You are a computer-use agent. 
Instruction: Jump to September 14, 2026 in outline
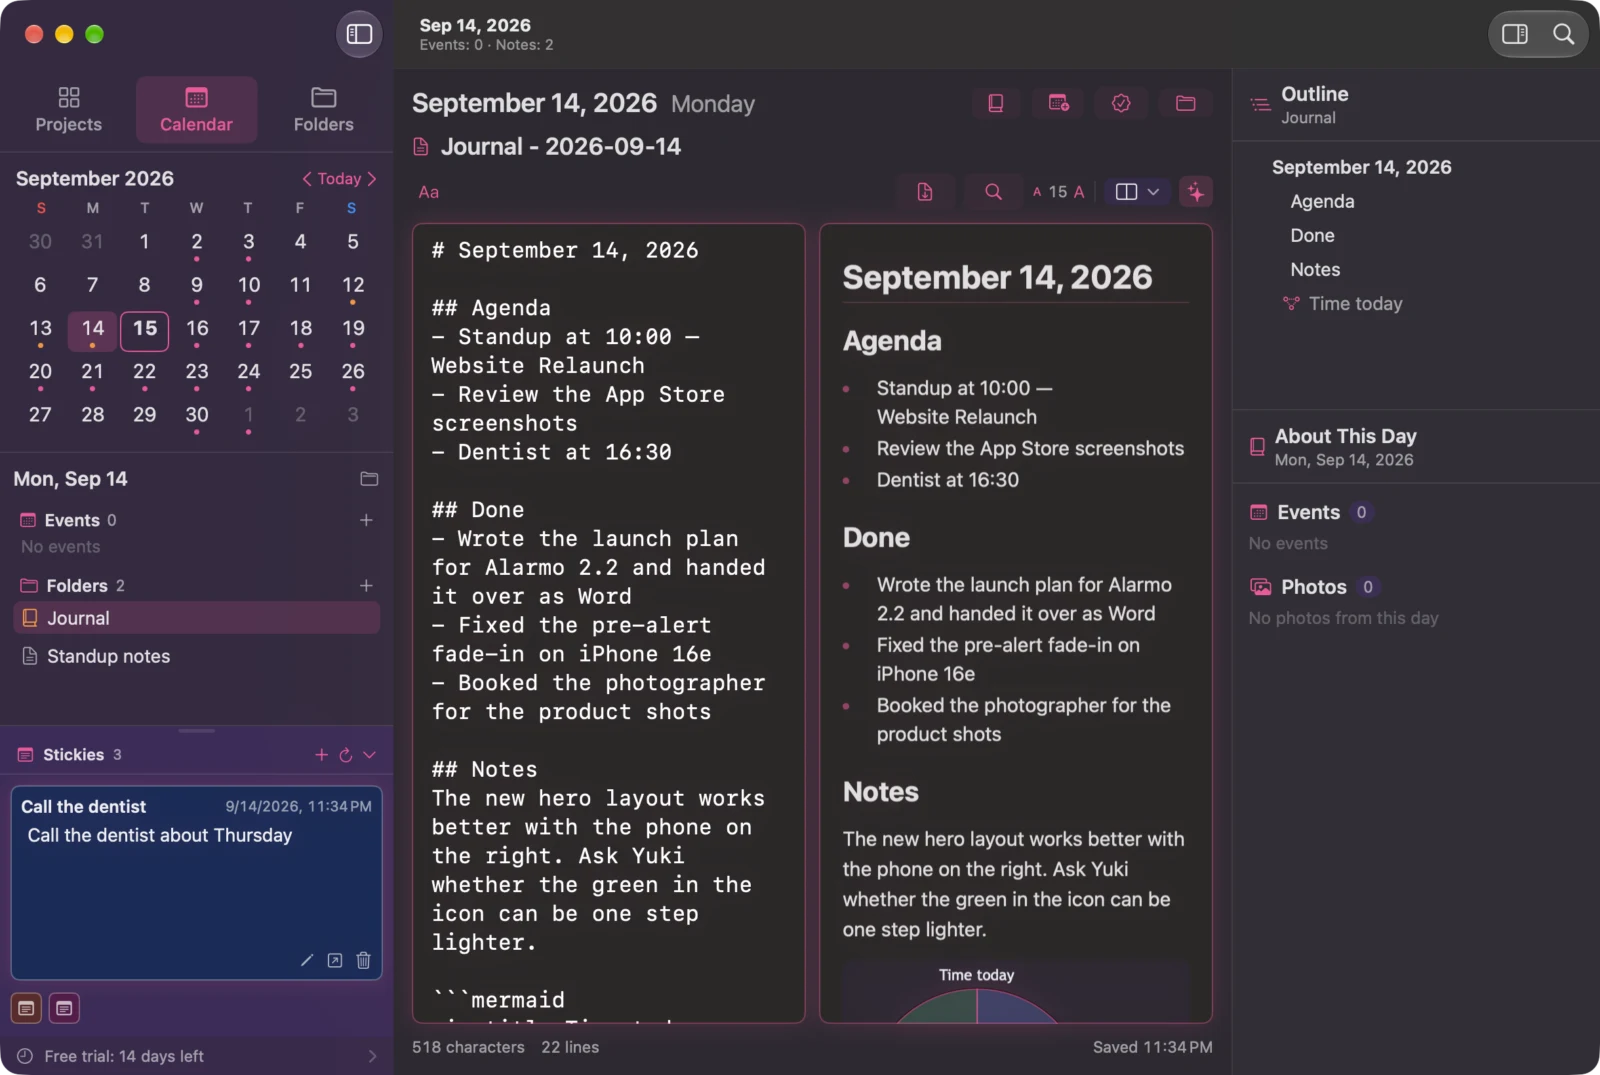(x=1361, y=167)
